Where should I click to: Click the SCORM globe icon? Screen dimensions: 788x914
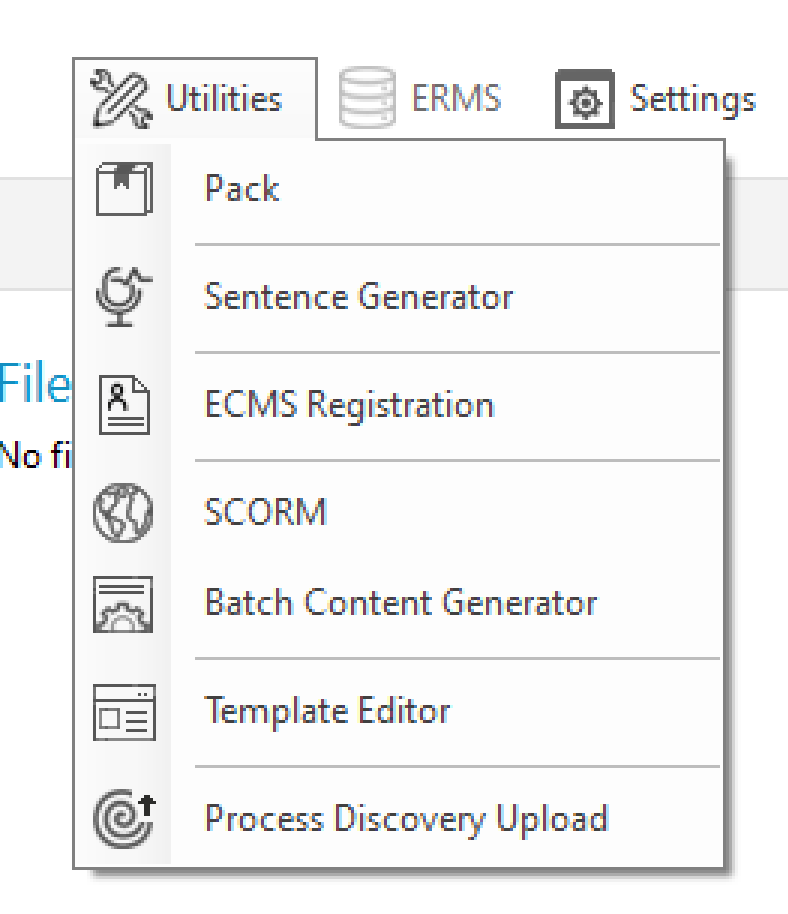tap(124, 513)
